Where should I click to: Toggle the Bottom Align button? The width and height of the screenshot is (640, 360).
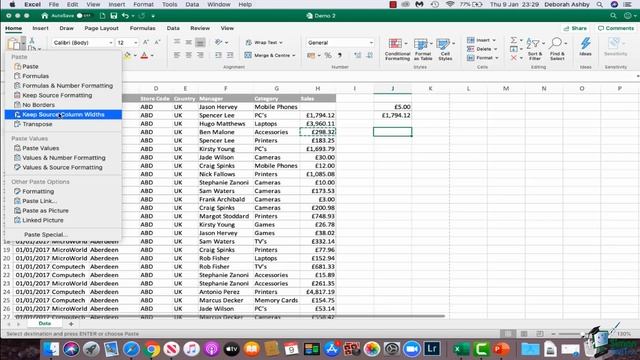[x=200, y=42]
